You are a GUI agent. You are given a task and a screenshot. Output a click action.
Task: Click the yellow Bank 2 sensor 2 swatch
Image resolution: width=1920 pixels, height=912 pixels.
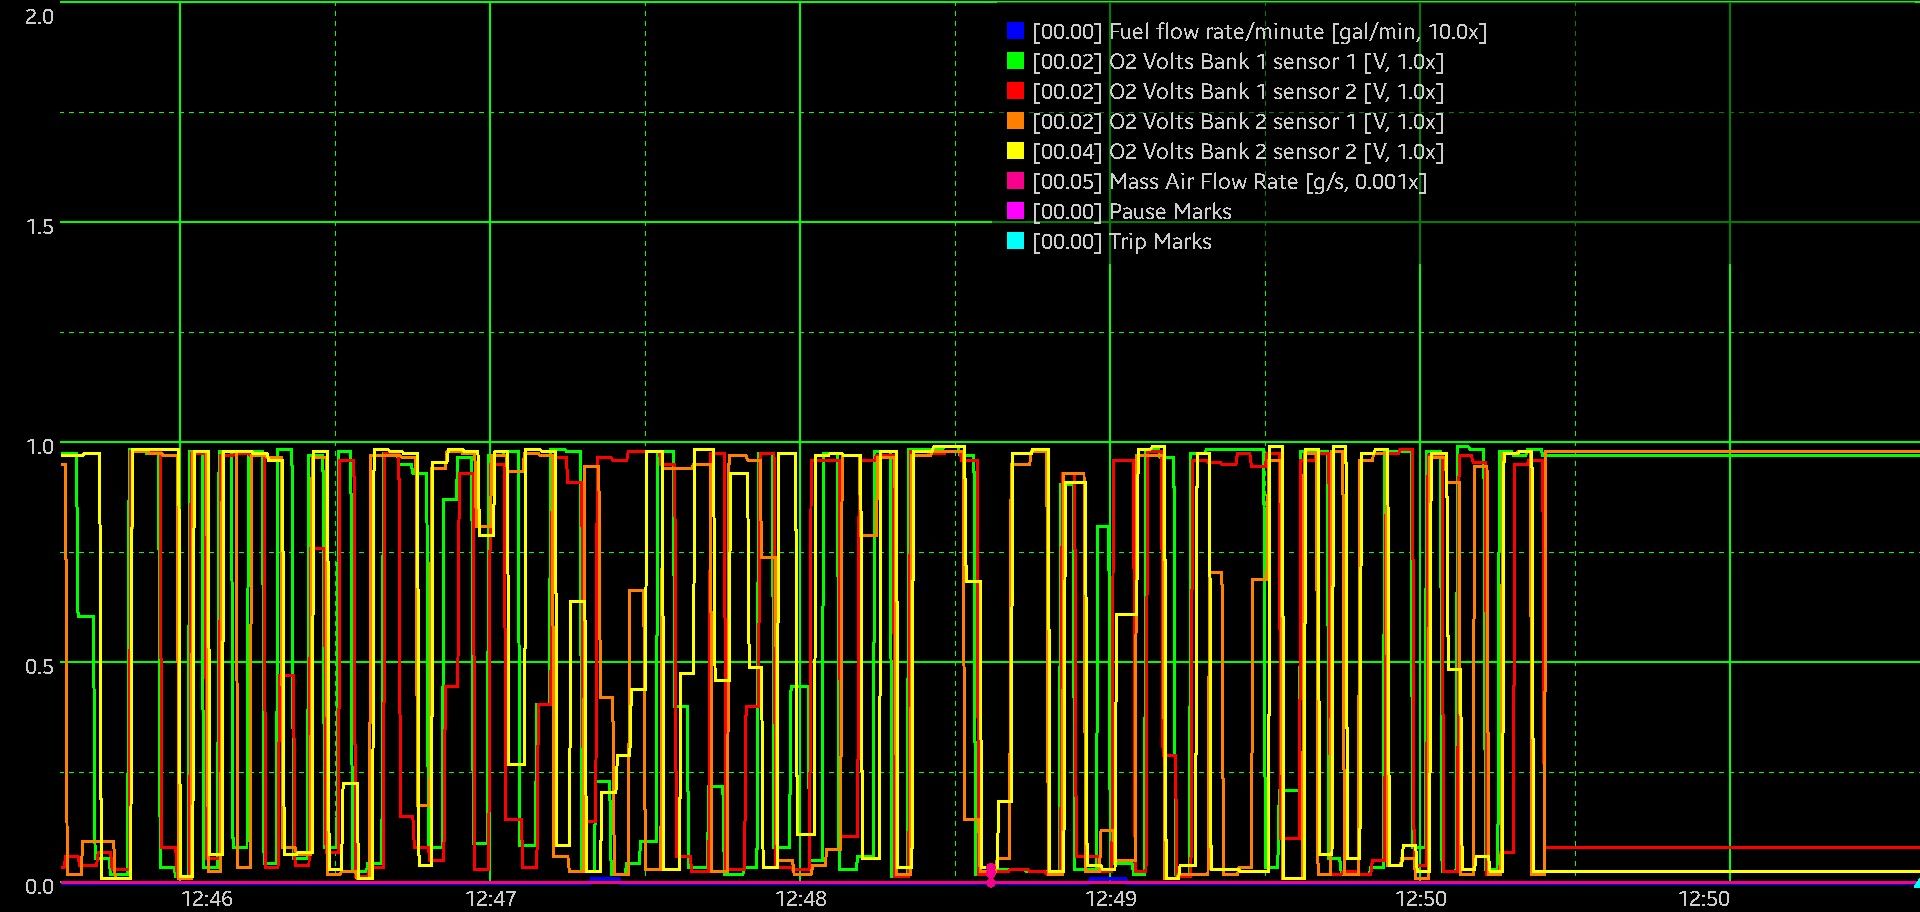coord(1015,151)
